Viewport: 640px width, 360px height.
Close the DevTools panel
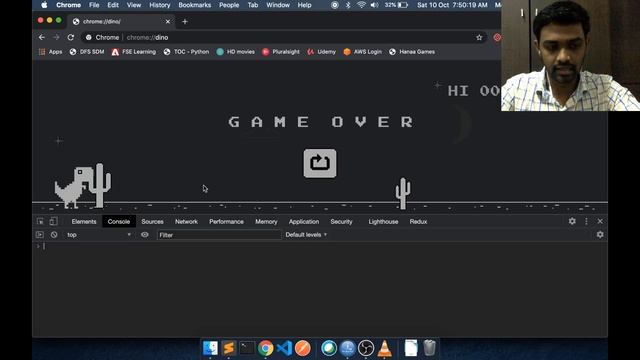pyautogui.click(x=600, y=221)
